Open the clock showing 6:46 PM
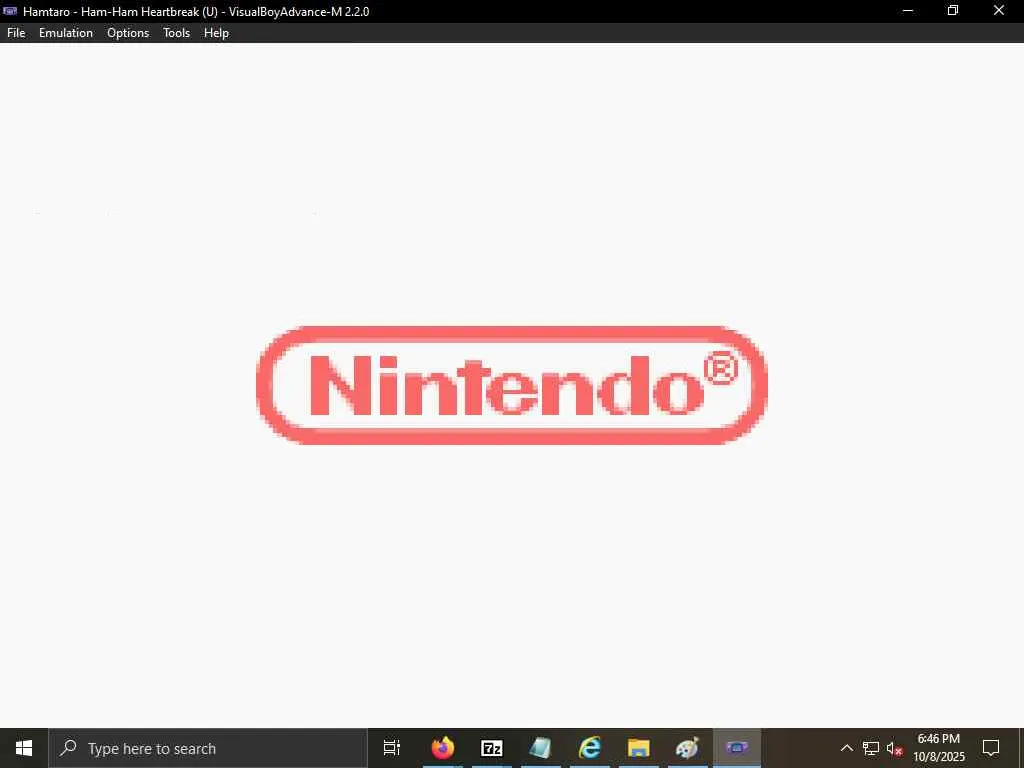Viewport: 1024px width, 768px height. click(938, 748)
